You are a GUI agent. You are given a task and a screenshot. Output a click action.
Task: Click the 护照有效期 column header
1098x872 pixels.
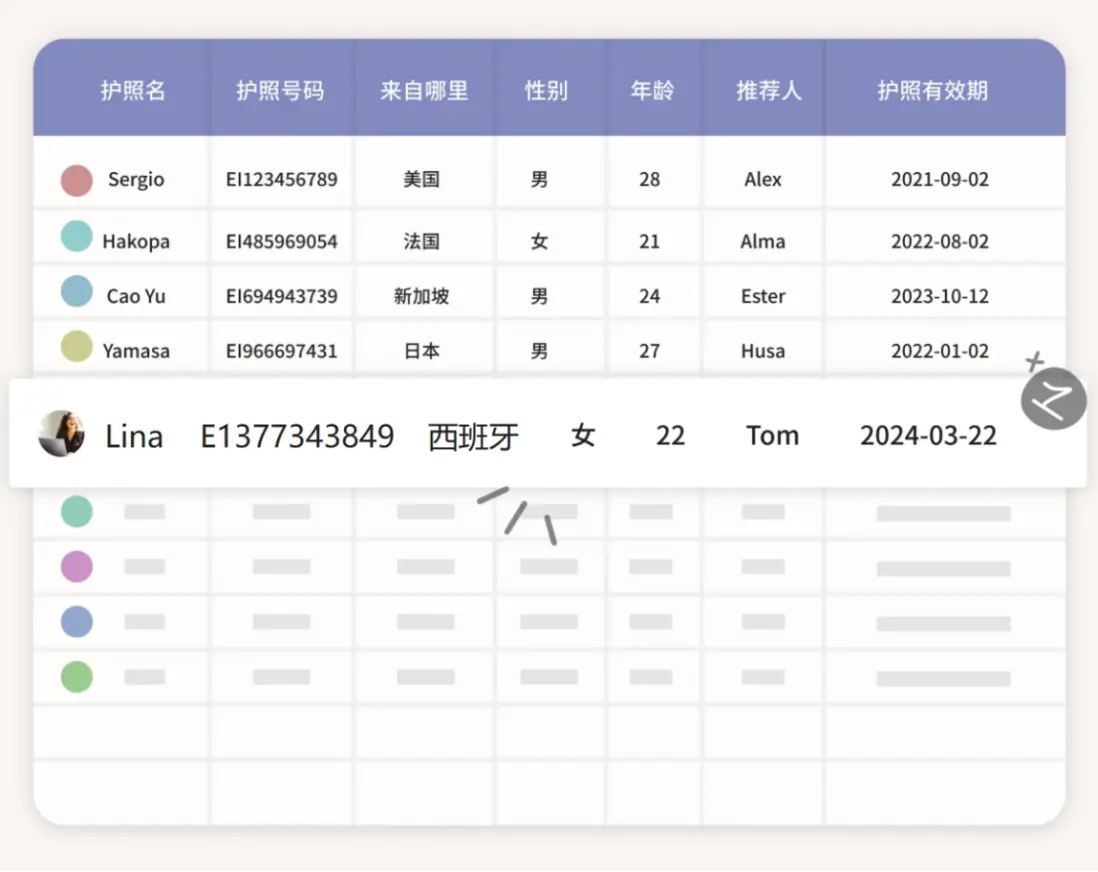point(933,90)
